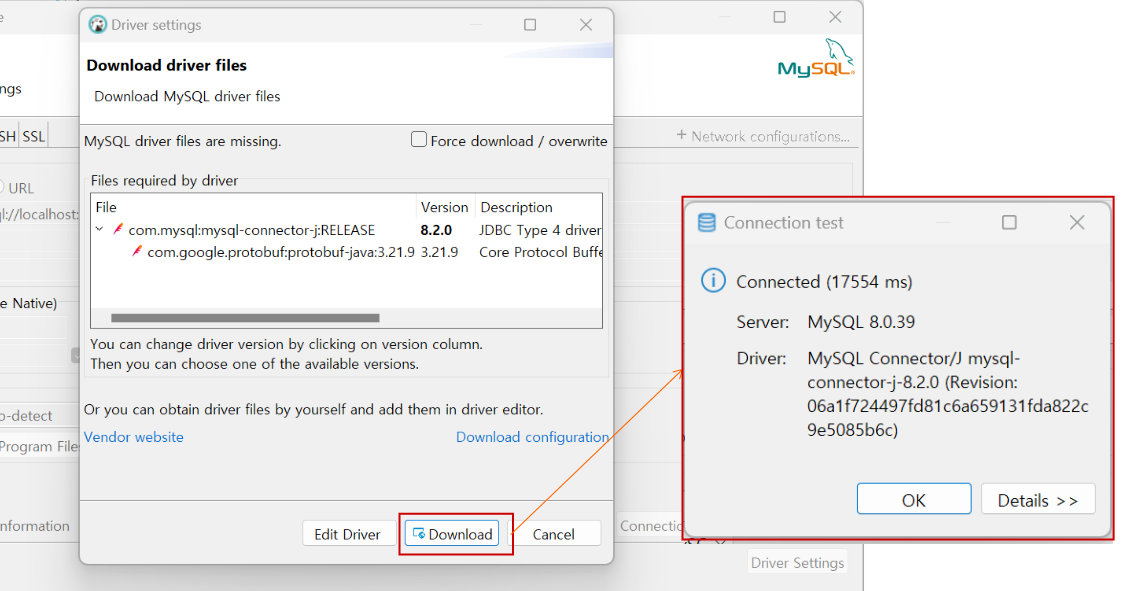The image size is (1129, 591).
Task: Click the MySQL 8.0.39 server value
Action: click(x=861, y=322)
